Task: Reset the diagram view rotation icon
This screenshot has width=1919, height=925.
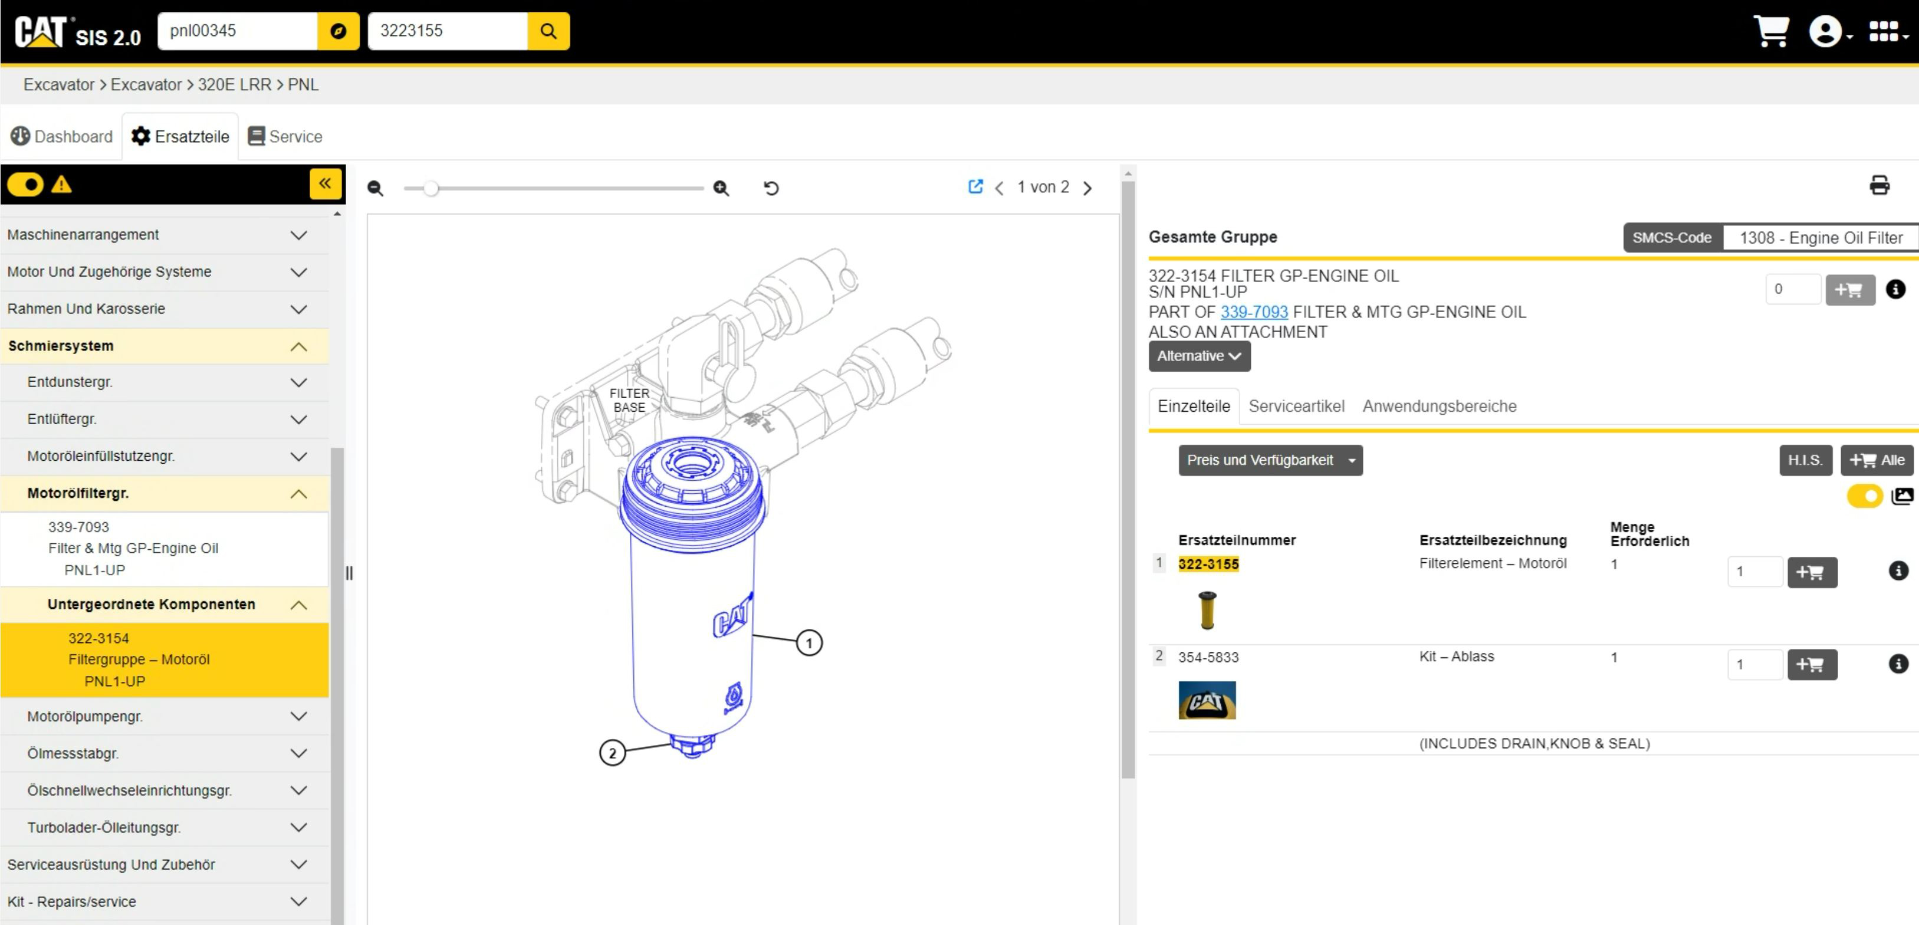Action: coord(771,188)
